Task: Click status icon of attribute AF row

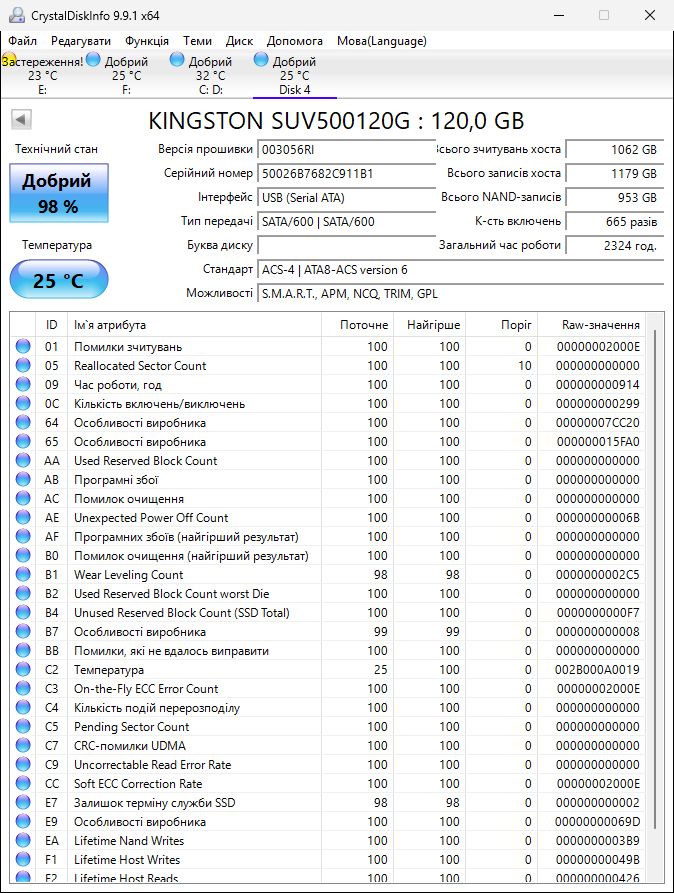Action: point(23,536)
